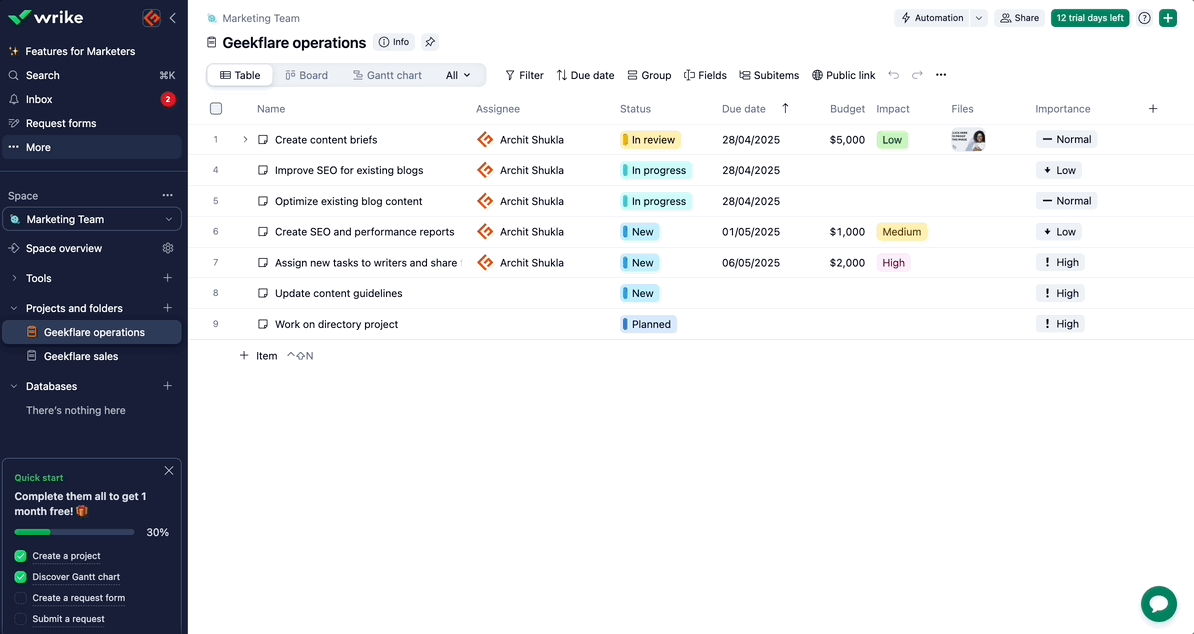This screenshot has height=634, width=1194.
Task: Click the Medium impact tag
Action: pos(902,232)
